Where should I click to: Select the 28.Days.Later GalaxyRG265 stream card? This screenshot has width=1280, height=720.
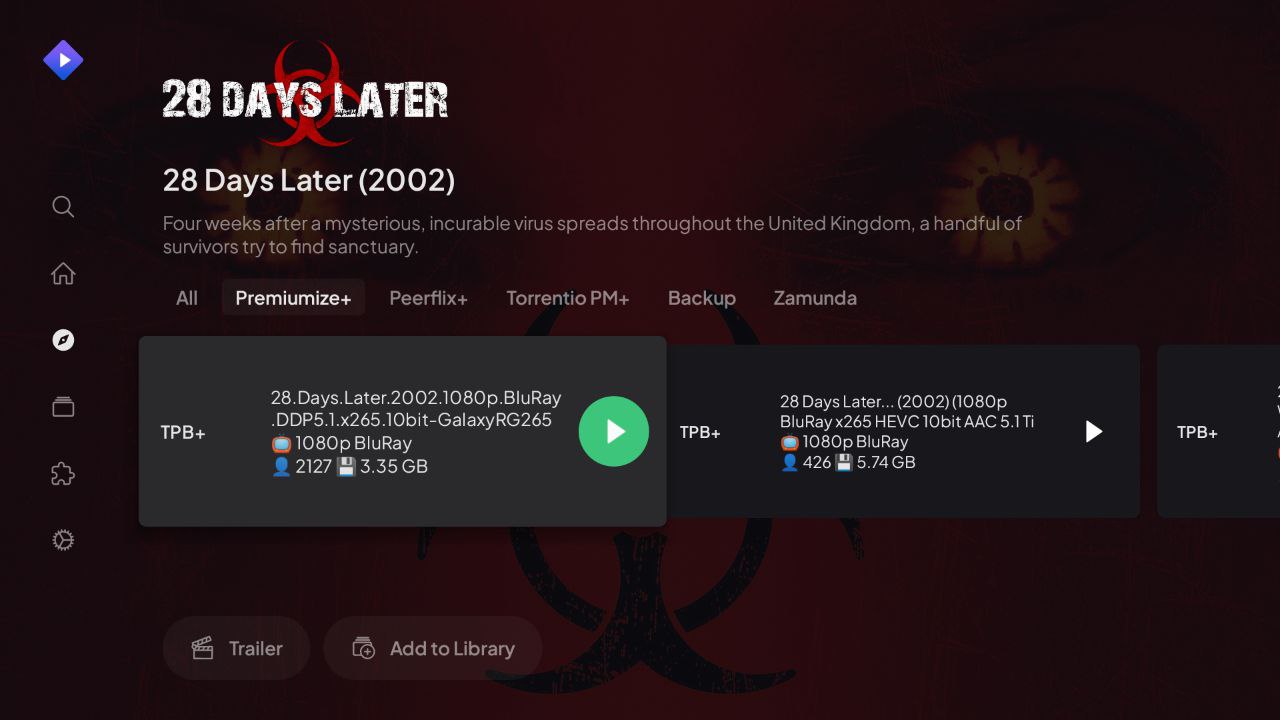[x=402, y=431]
